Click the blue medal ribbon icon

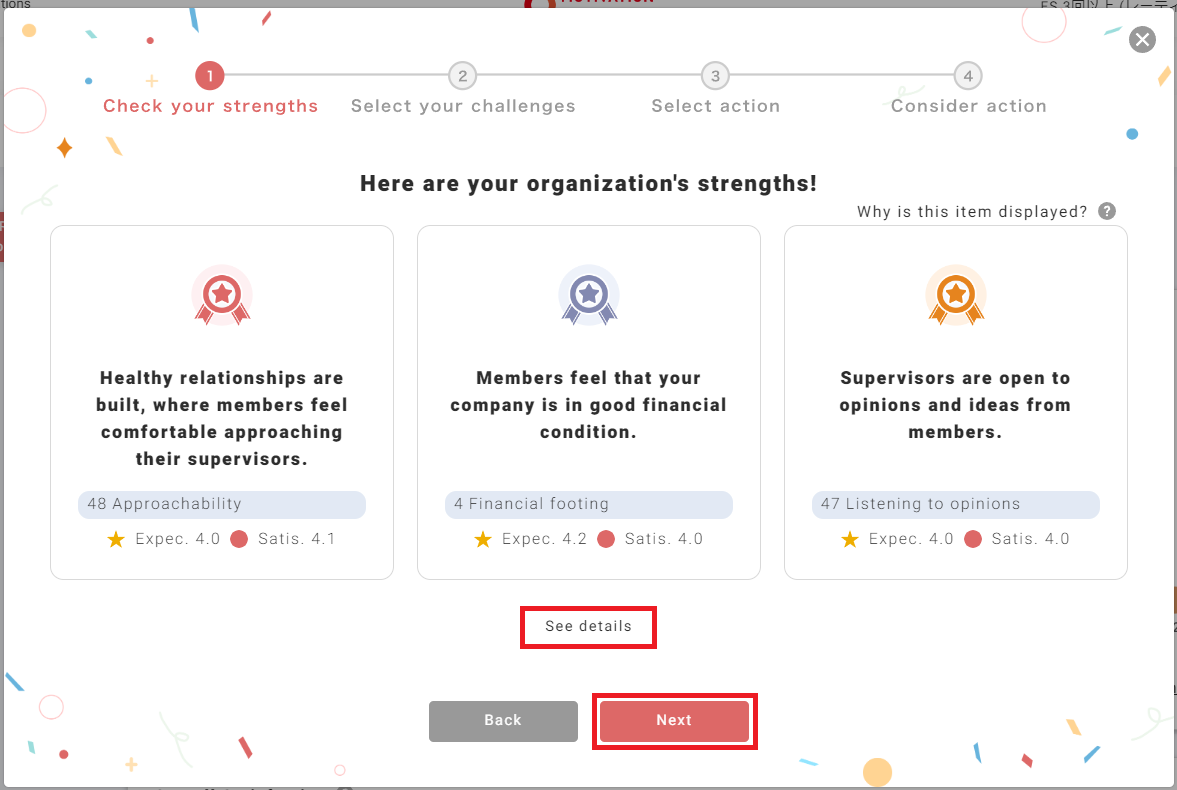coord(589,297)
